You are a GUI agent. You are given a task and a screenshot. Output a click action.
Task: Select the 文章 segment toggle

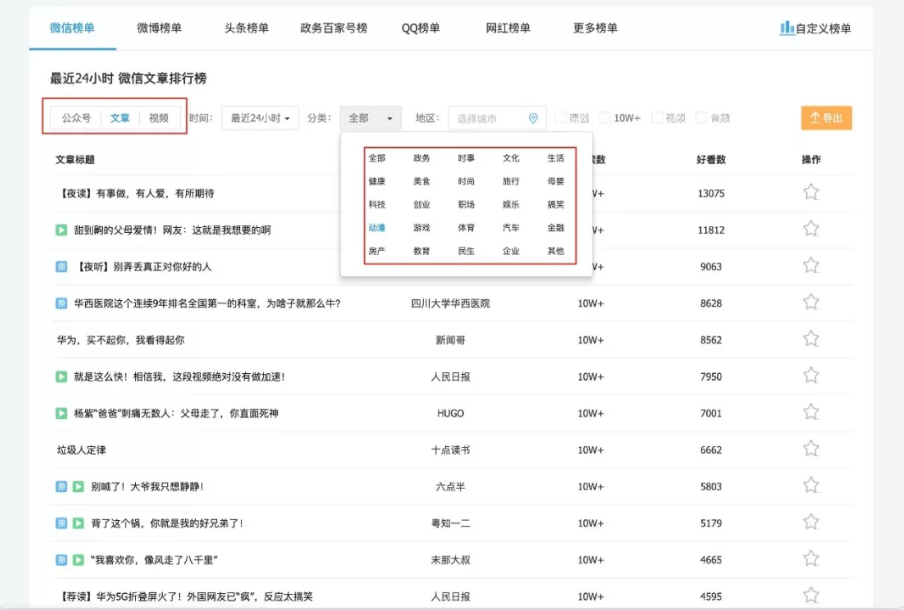tap(120, 118)
